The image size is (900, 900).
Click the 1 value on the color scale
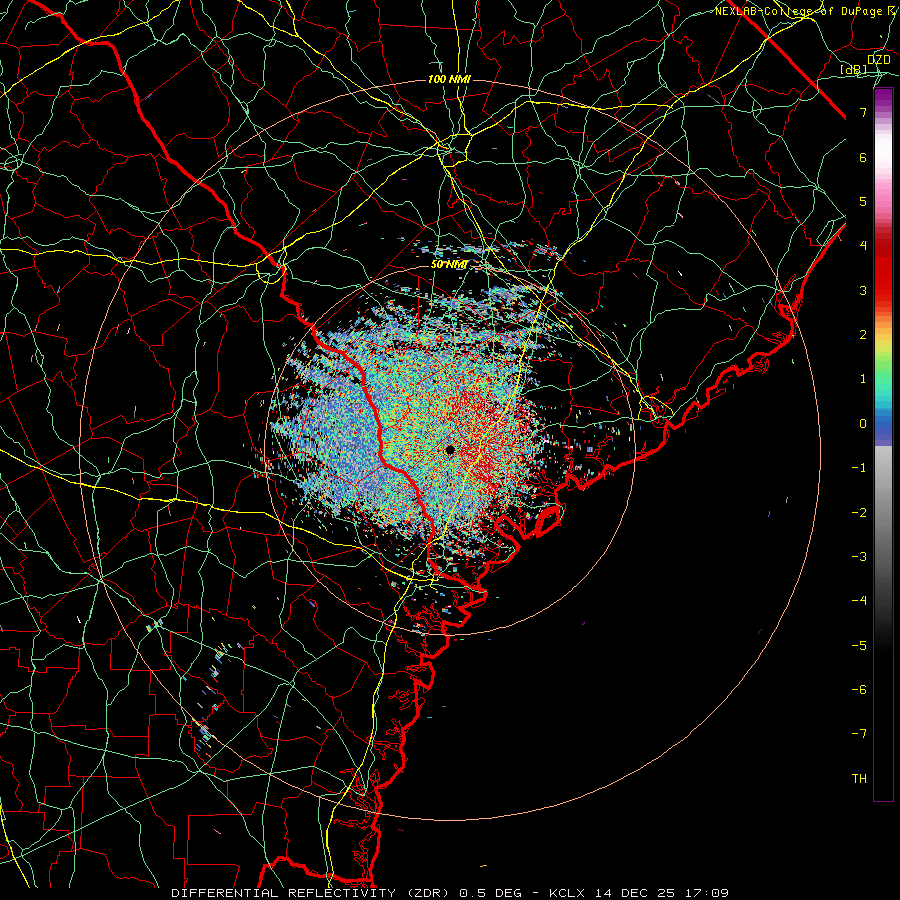[863, 379]
